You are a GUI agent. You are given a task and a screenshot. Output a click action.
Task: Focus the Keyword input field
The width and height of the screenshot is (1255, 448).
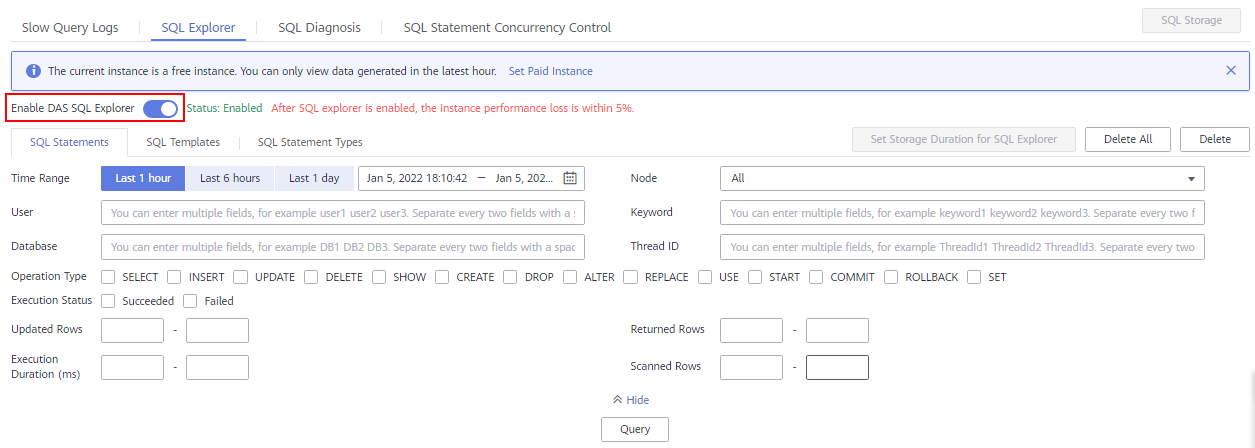pyautogui.click(x=962, y=213)
